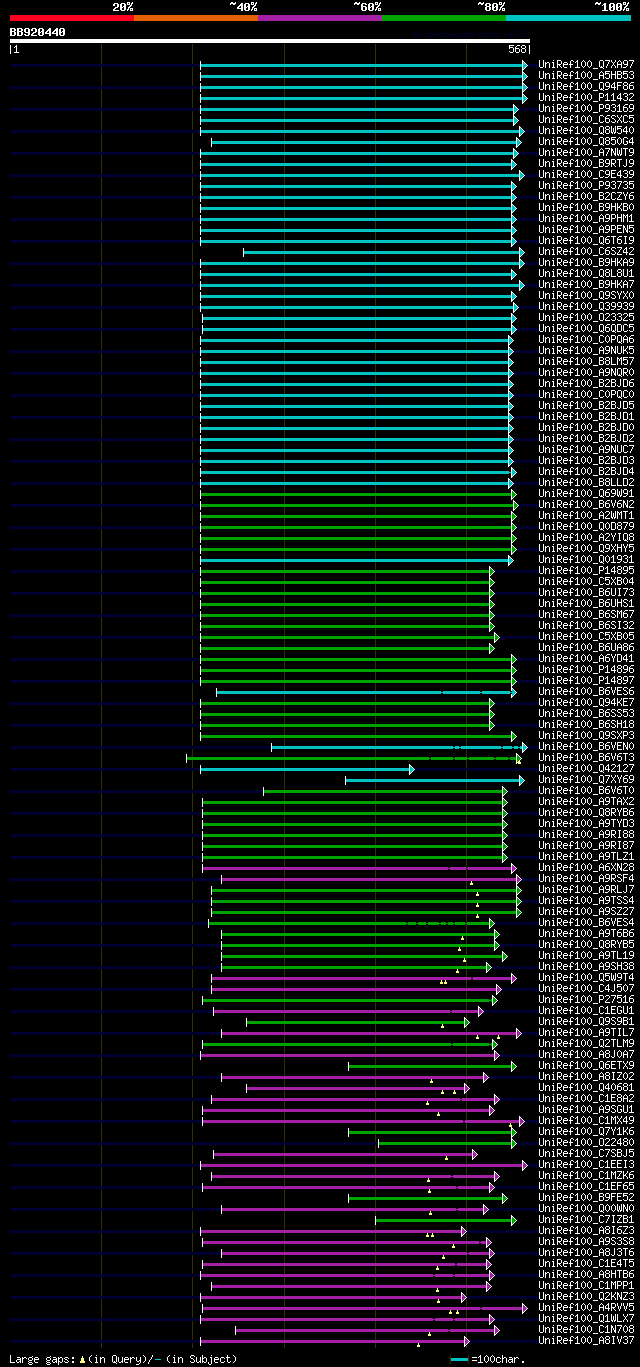Open hit UniRef100_C6SXC5
Viewport: 640px width, 1367px height.
point(586,119)
